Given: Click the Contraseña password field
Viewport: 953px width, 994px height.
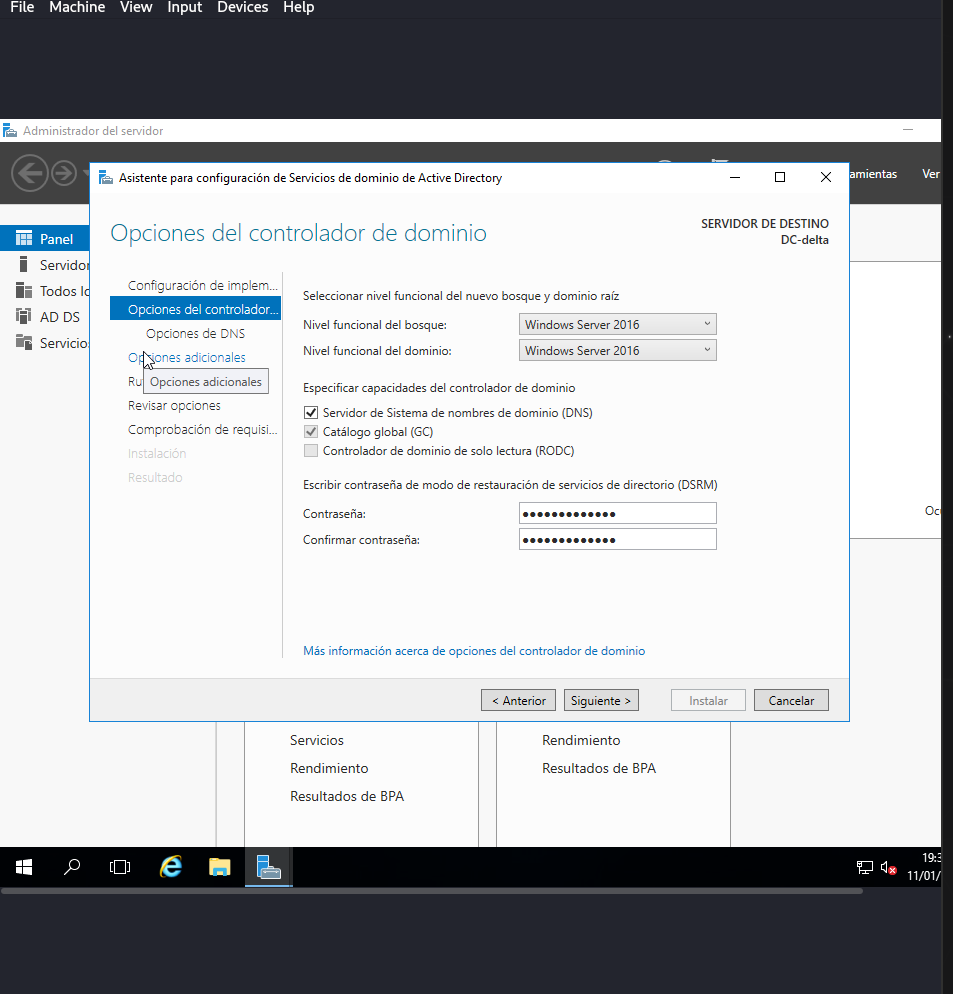Looking at the screenshot, I should tap(618, 513).
